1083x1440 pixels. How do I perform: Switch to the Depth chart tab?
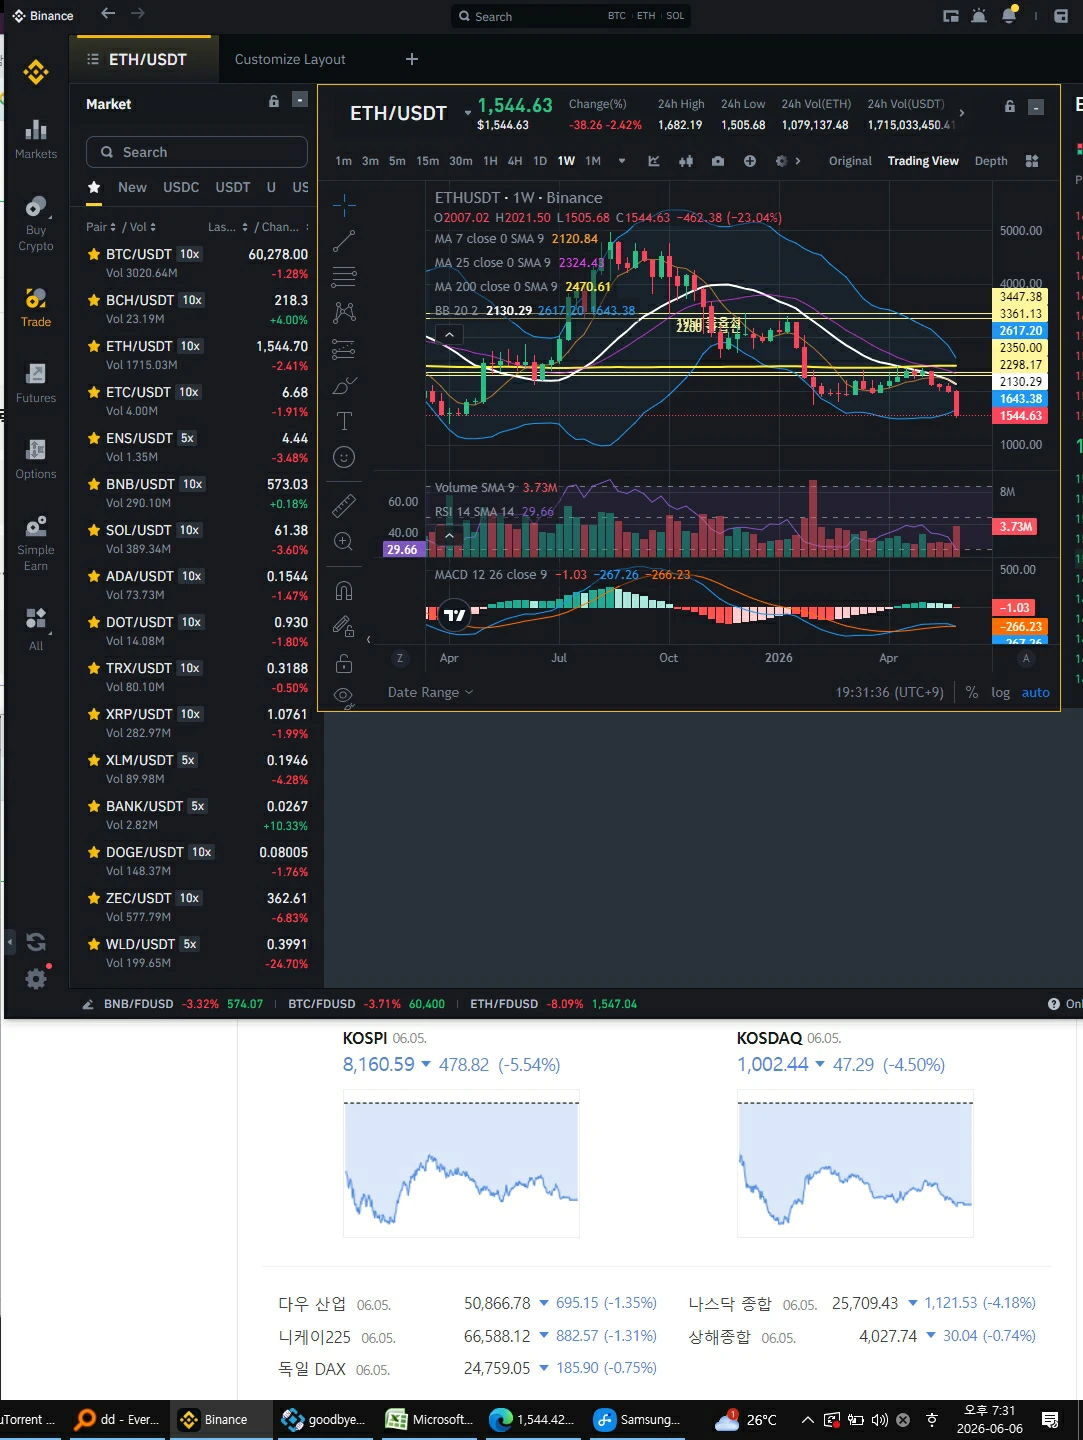pyautogui.click(x=991, y=161)
